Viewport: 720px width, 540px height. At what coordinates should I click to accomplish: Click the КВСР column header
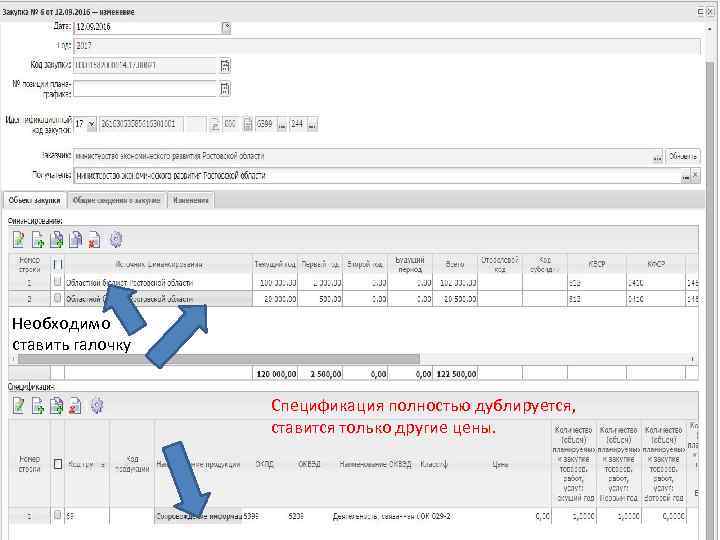pyautogui.click(x=597, y=265)
